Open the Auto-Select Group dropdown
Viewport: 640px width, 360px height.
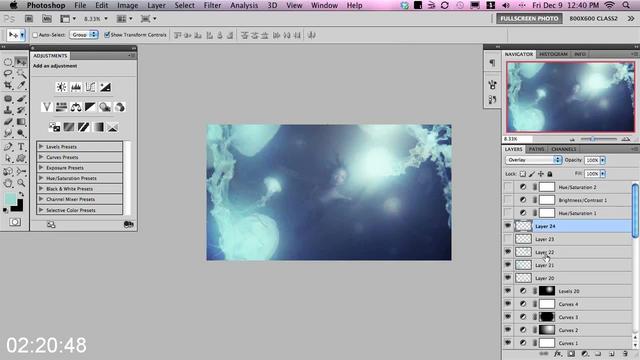pos(84,35)
